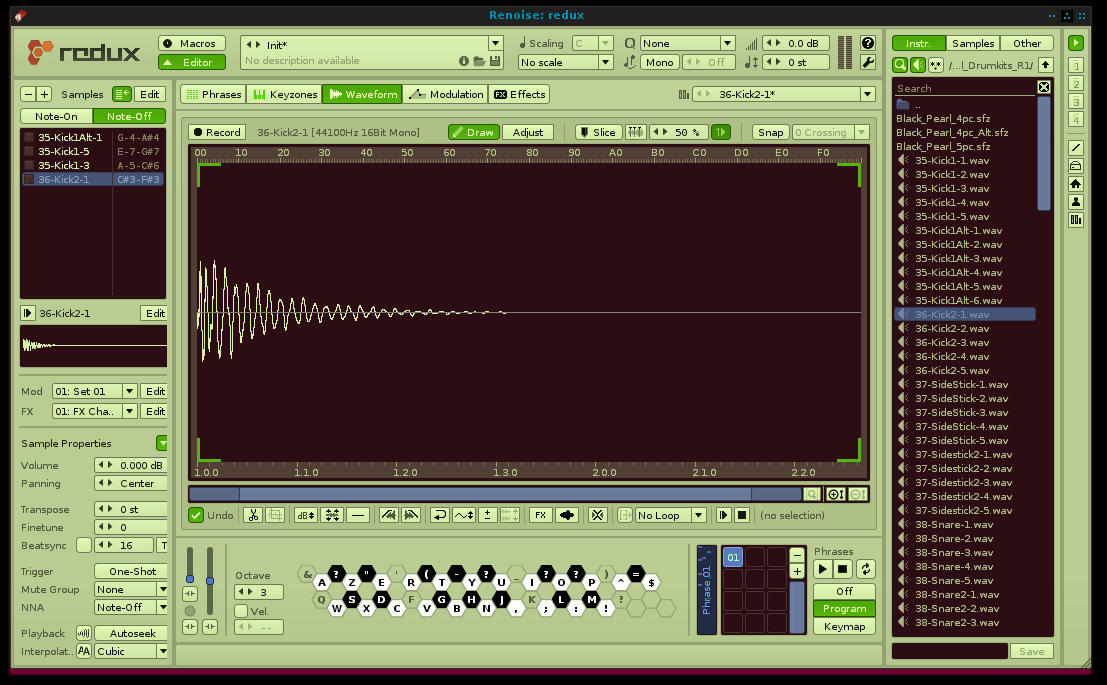Toggle the Snap button in waveform editor
The width and height of the screenshot is (1107, 685).
770,132
